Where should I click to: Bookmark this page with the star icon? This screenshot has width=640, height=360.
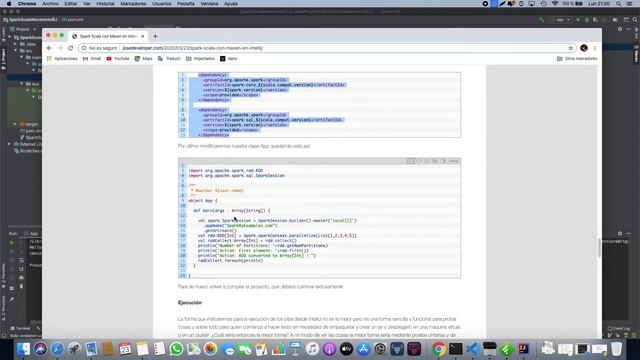(570, 48)
